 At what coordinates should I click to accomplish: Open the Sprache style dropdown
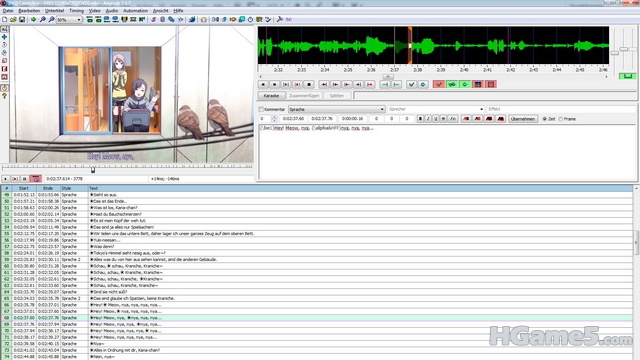(336, 109)
